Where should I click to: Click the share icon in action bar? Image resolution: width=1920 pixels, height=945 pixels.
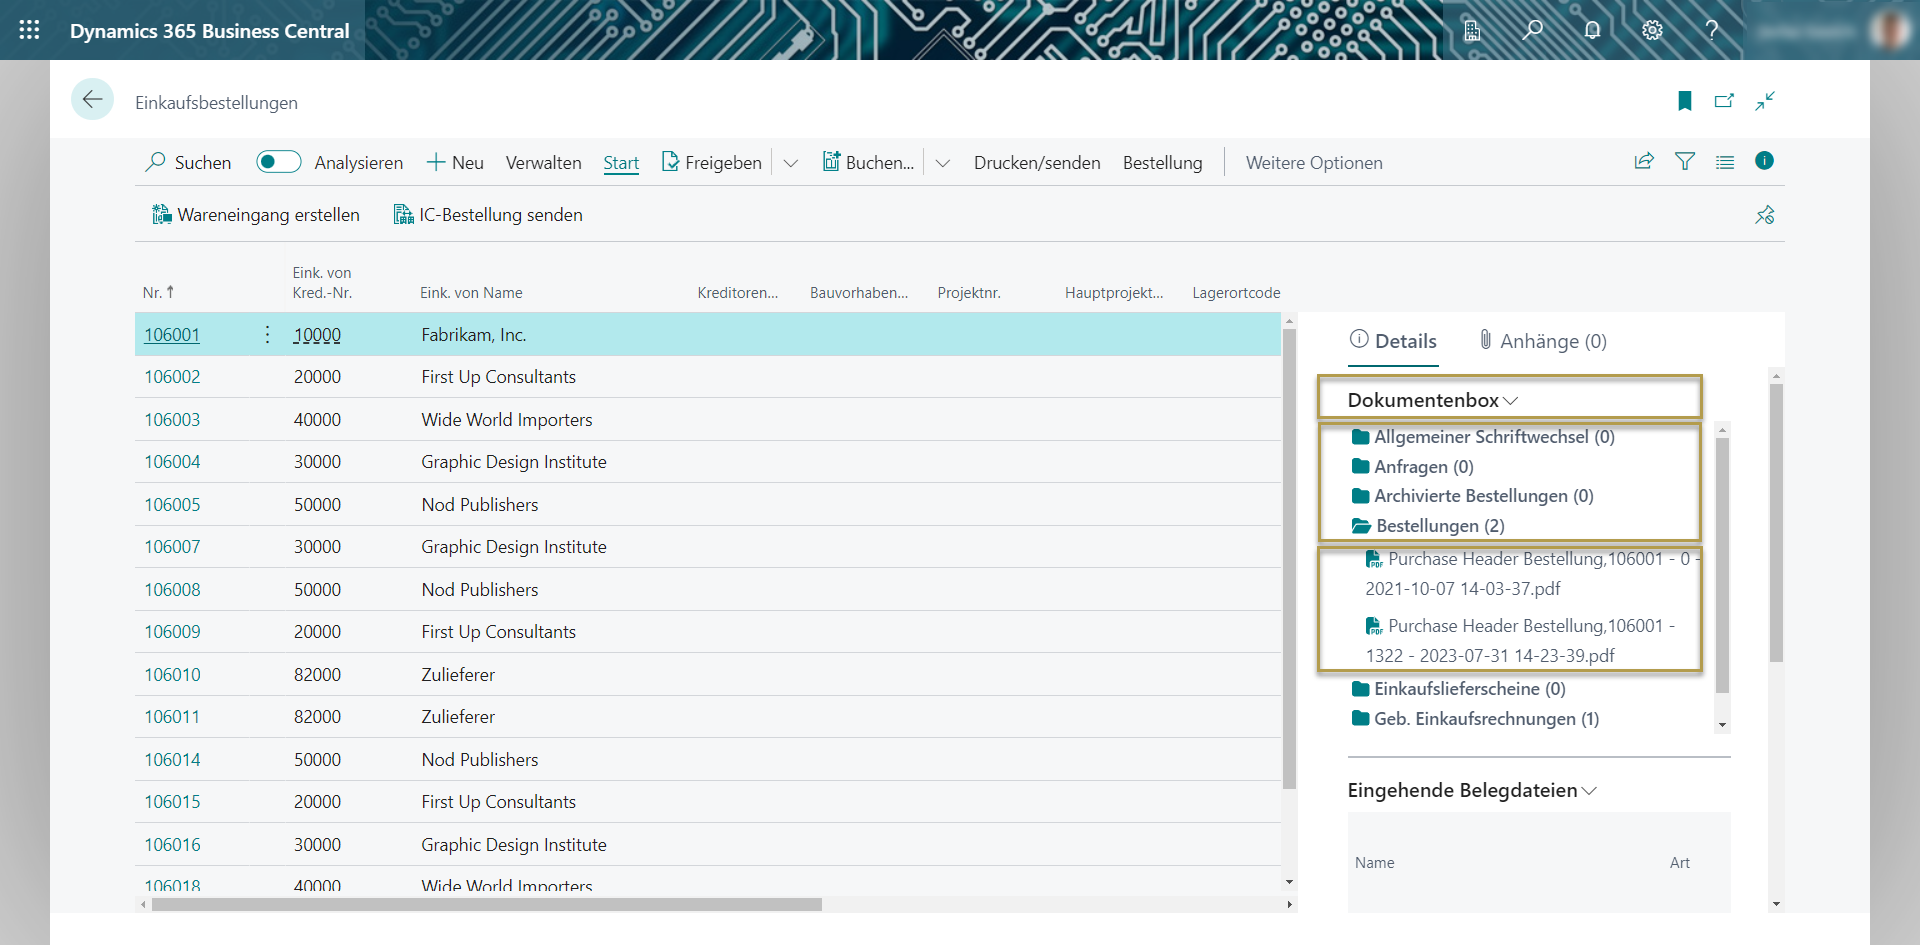pyautogui.click(x=1644, y=162)
